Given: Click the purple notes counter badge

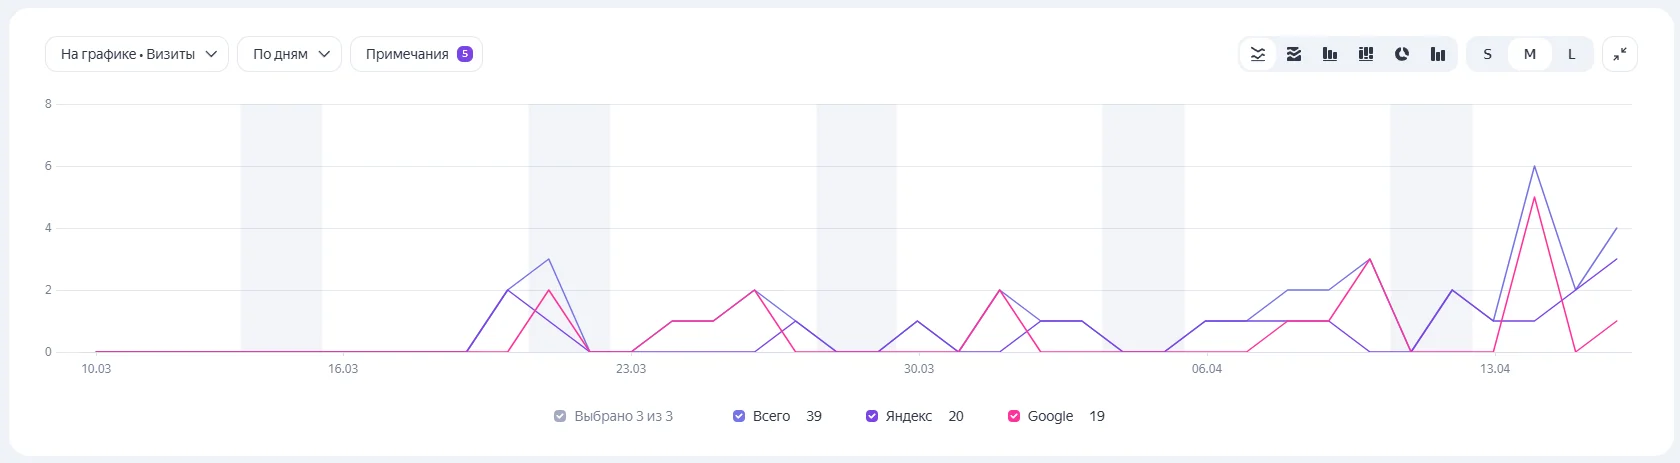Looking at the screenshot, I should (465, 54).
